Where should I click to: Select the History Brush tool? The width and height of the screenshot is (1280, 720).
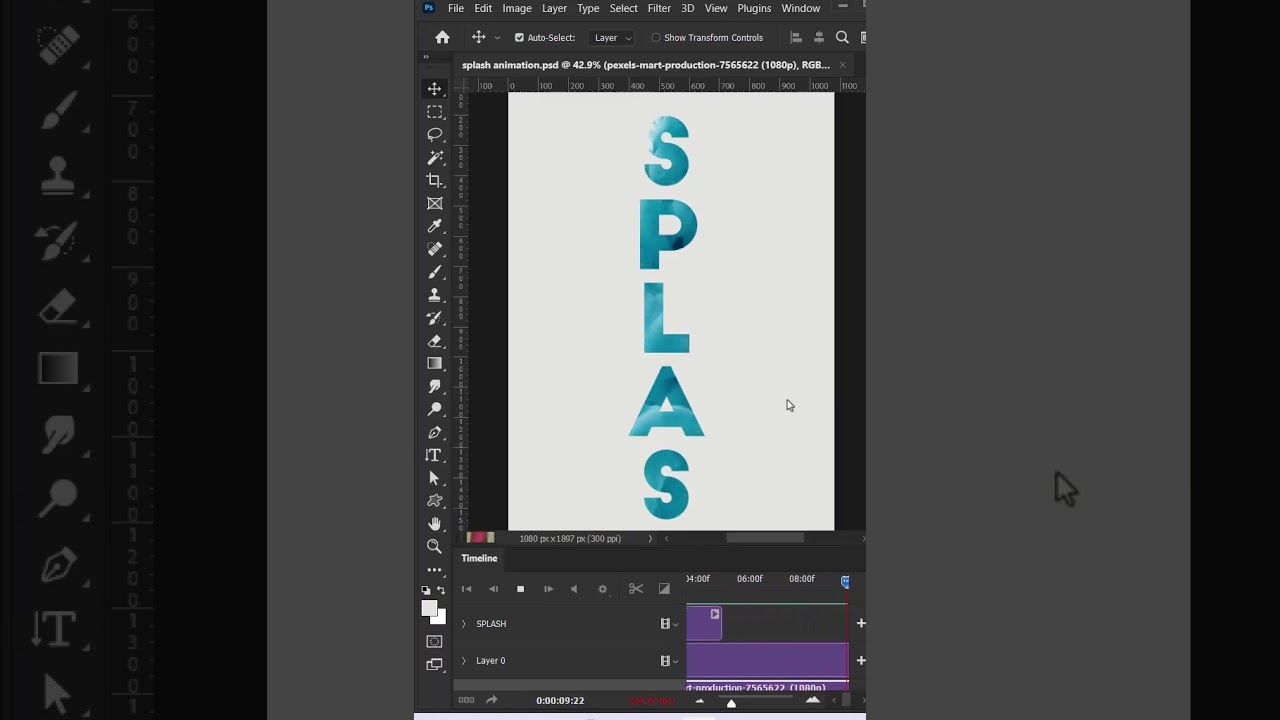tap(434, 318)
